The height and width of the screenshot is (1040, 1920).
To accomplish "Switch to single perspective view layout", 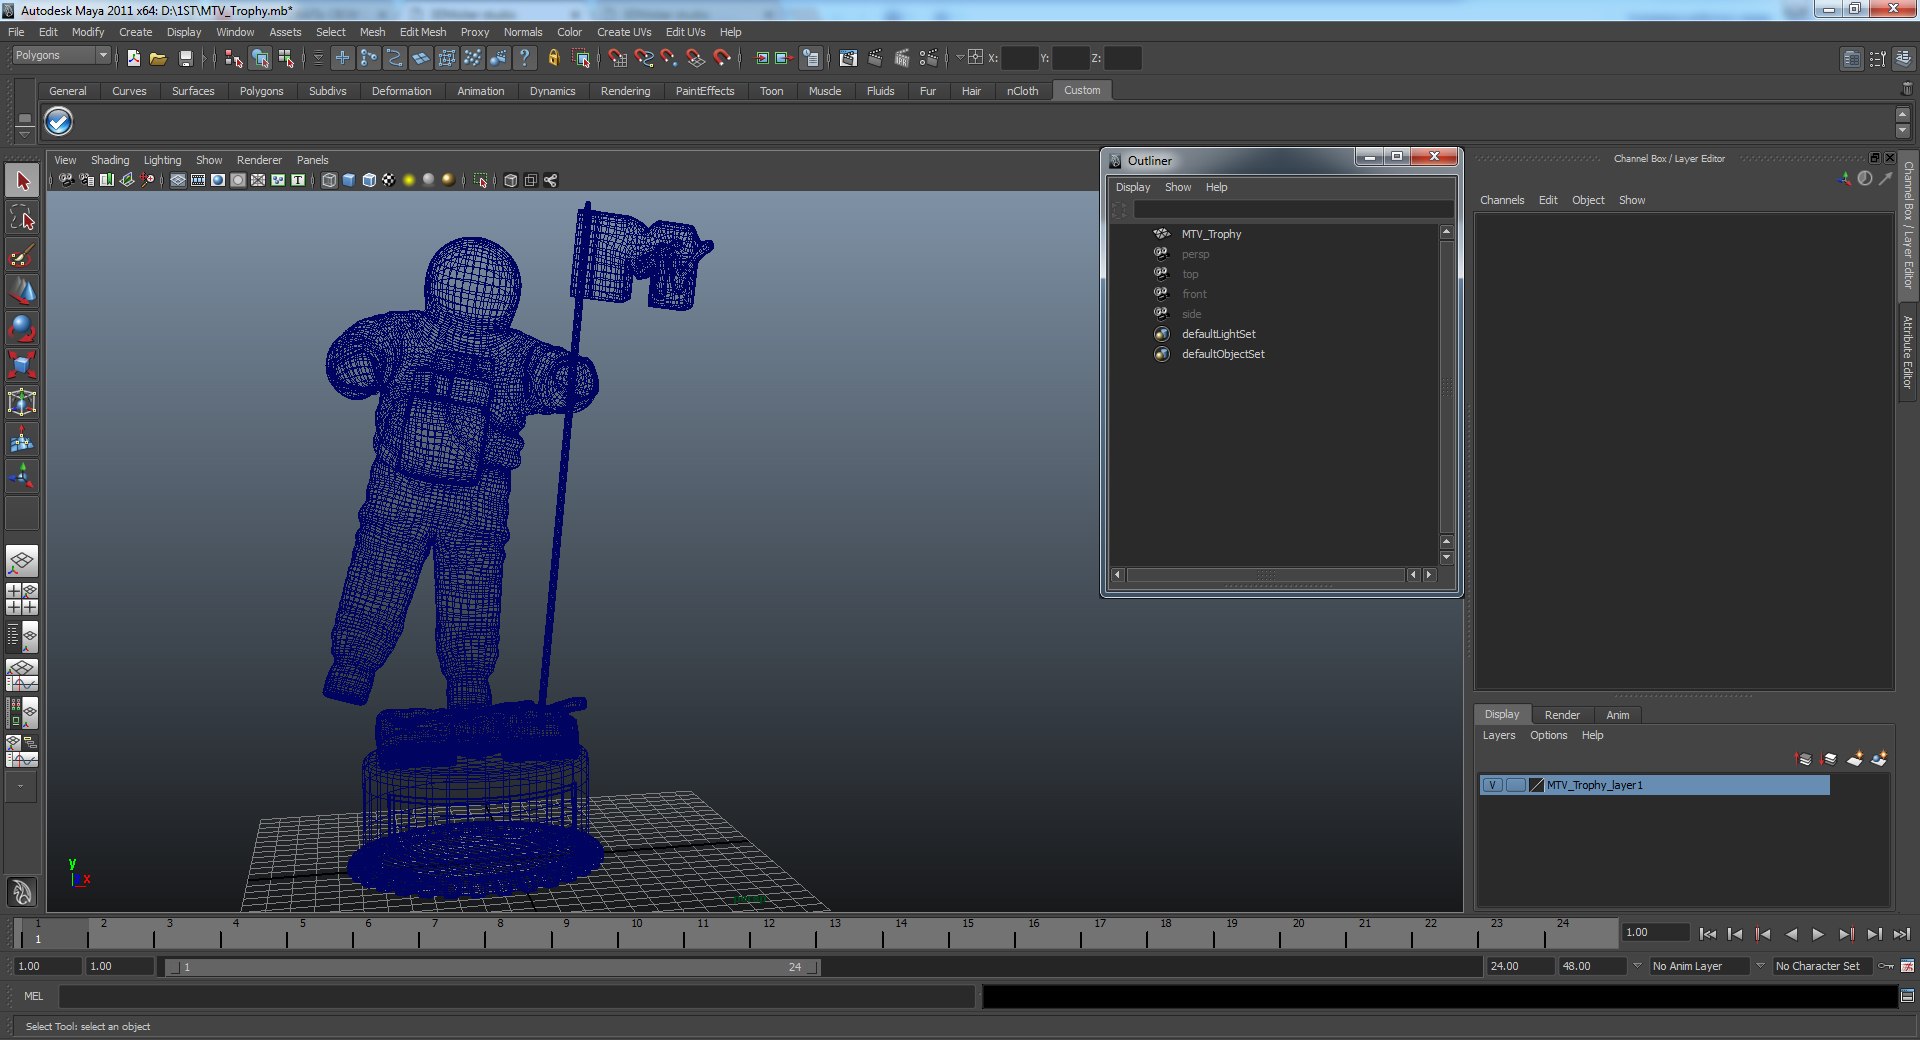I will click(22, 561).
